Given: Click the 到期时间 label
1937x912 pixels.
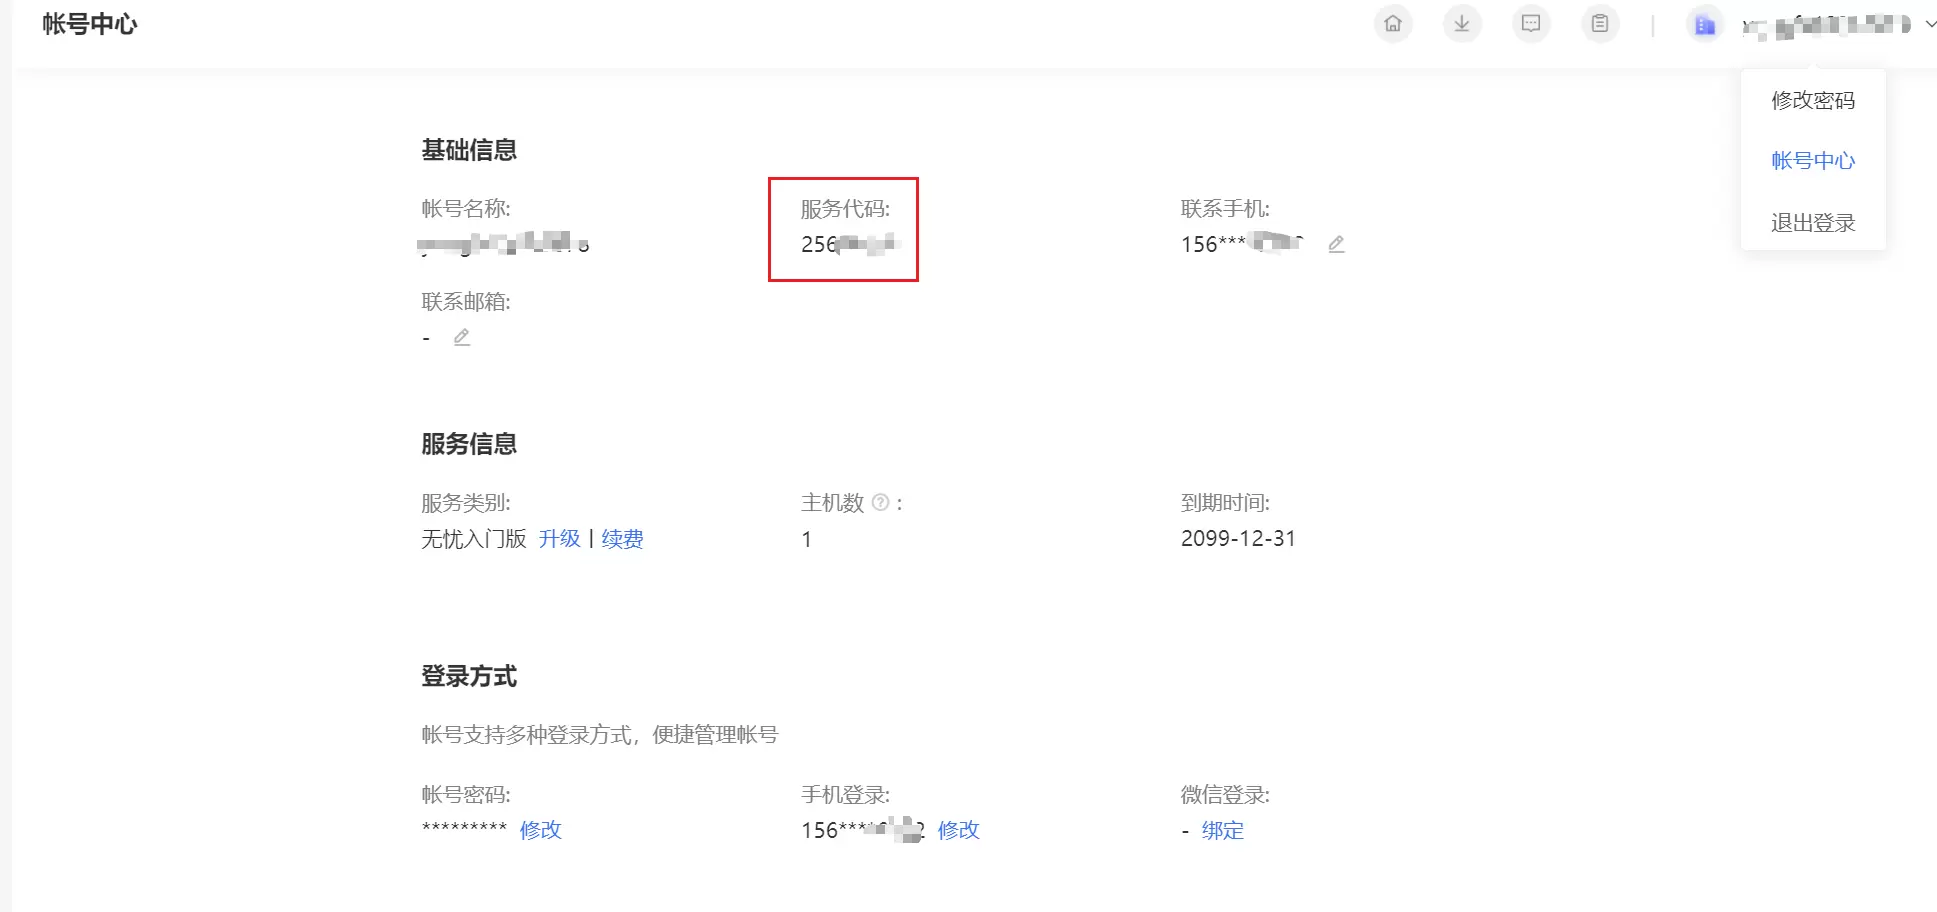Looking at the screenshot, I should tap(1225, 503).
